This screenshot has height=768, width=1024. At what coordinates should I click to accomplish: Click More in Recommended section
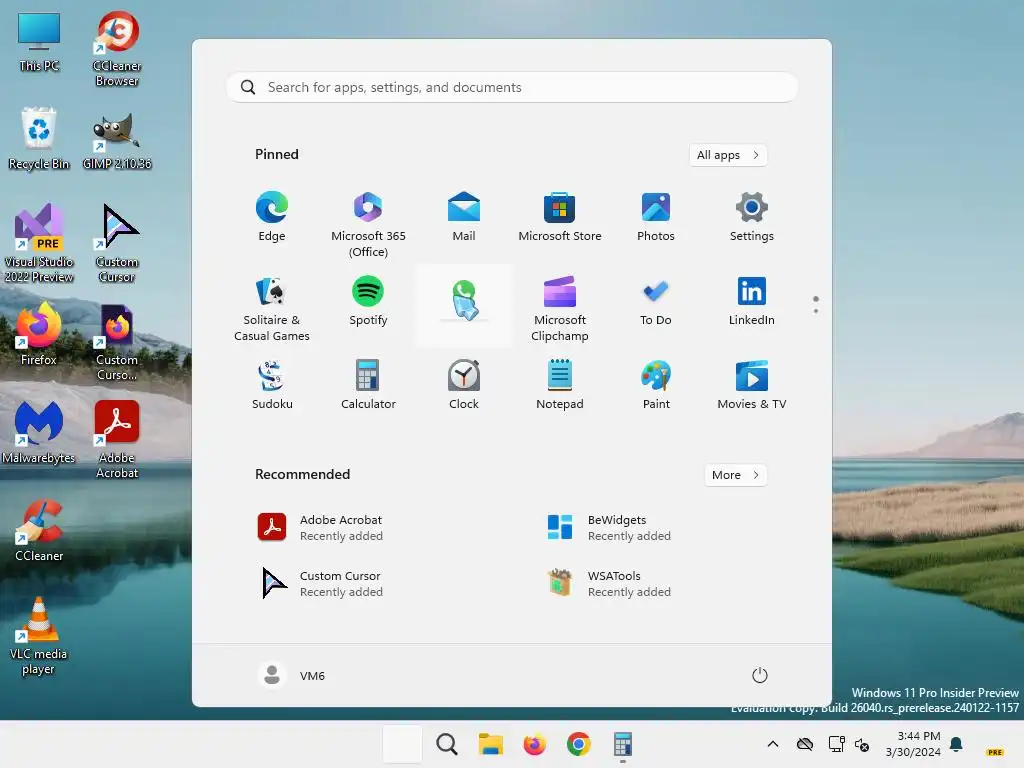click(x=735, y=475)
